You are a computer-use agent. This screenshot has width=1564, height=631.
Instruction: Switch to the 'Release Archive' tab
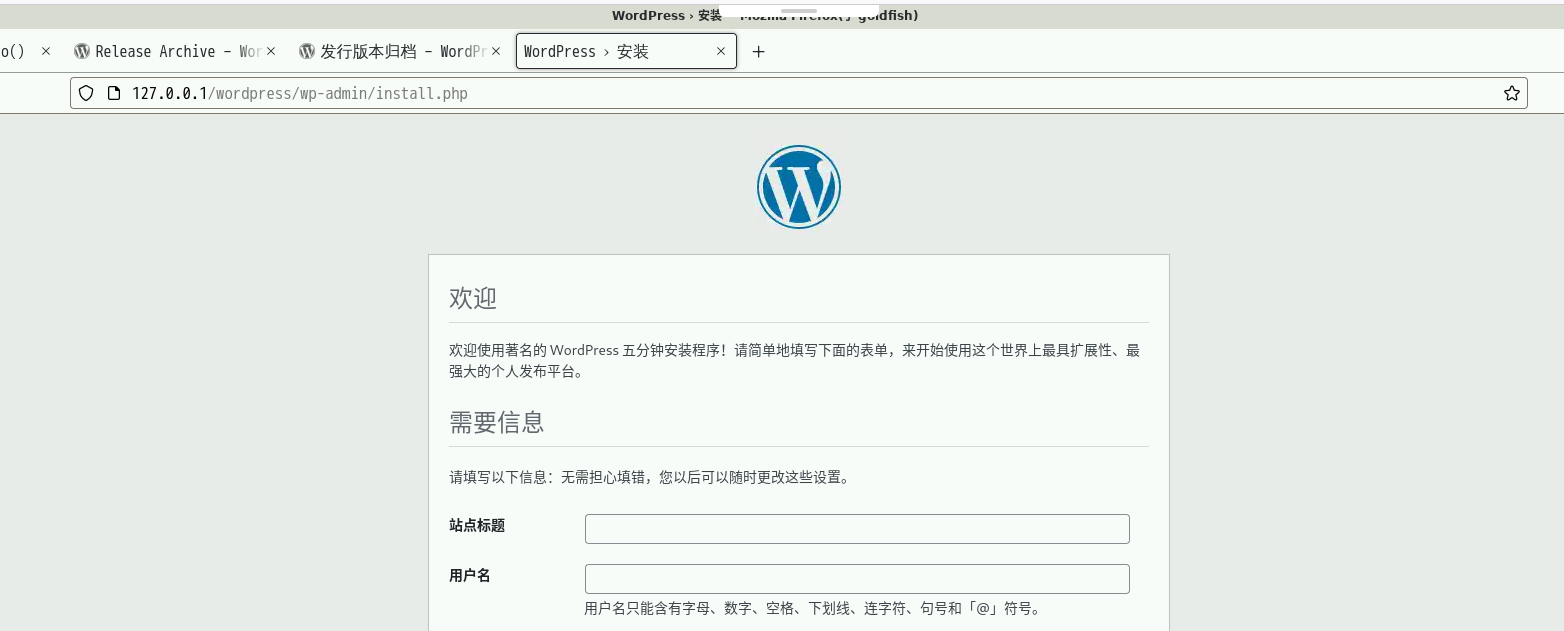[175, 51]
